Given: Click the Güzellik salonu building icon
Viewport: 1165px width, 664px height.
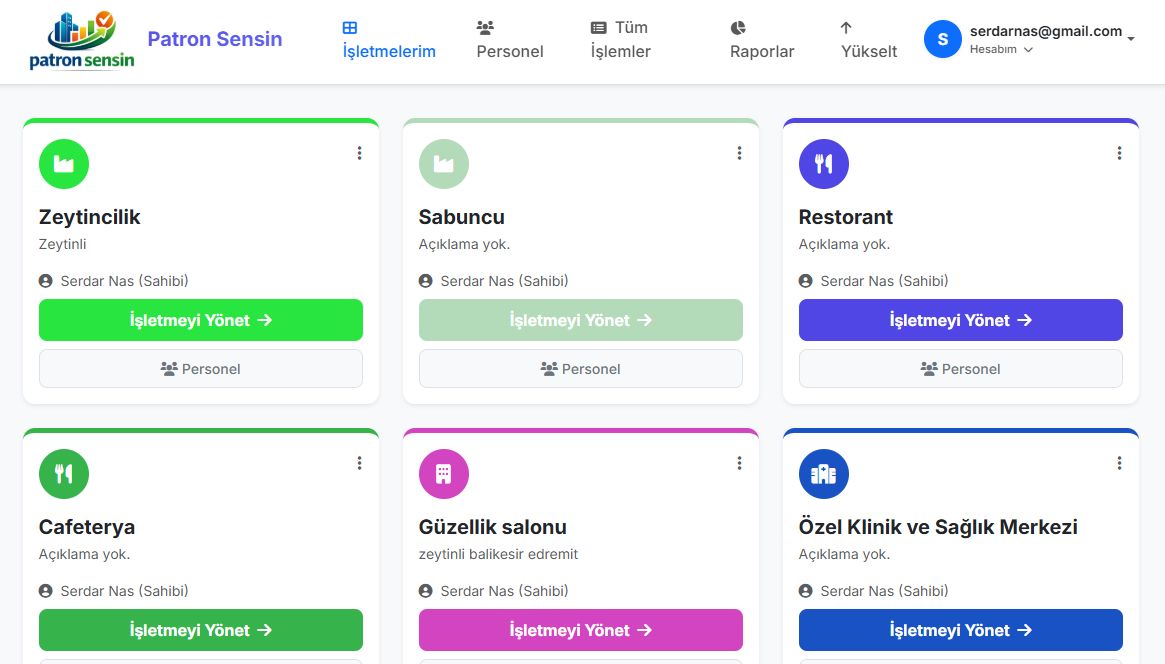Looking at the screenshot, I should coord(444,474).
